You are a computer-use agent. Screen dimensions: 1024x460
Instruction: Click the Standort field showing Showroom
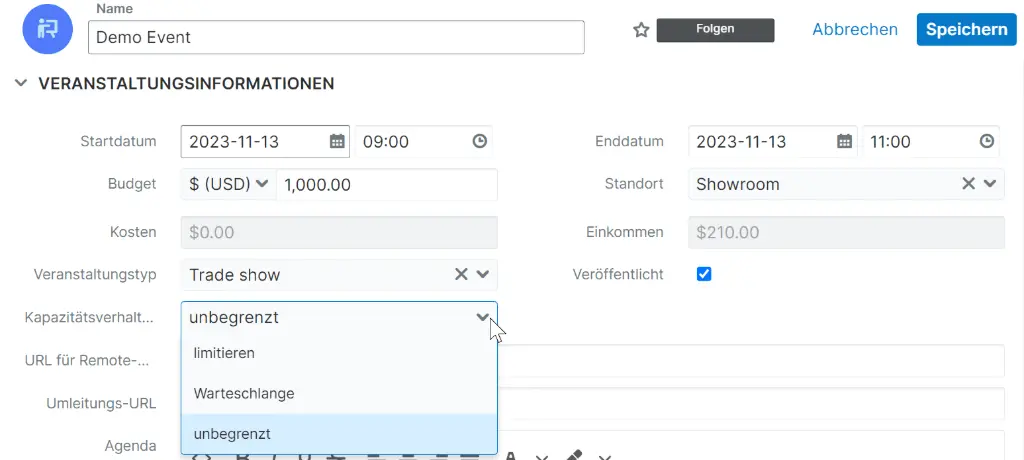(846, 184)
